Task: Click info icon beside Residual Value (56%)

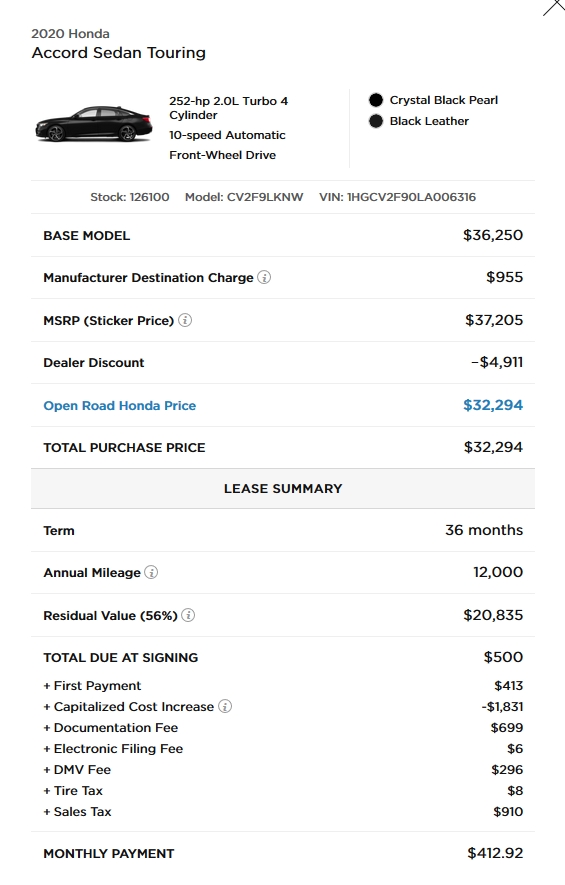Action: pyautogui.click(x=188, y=615)
